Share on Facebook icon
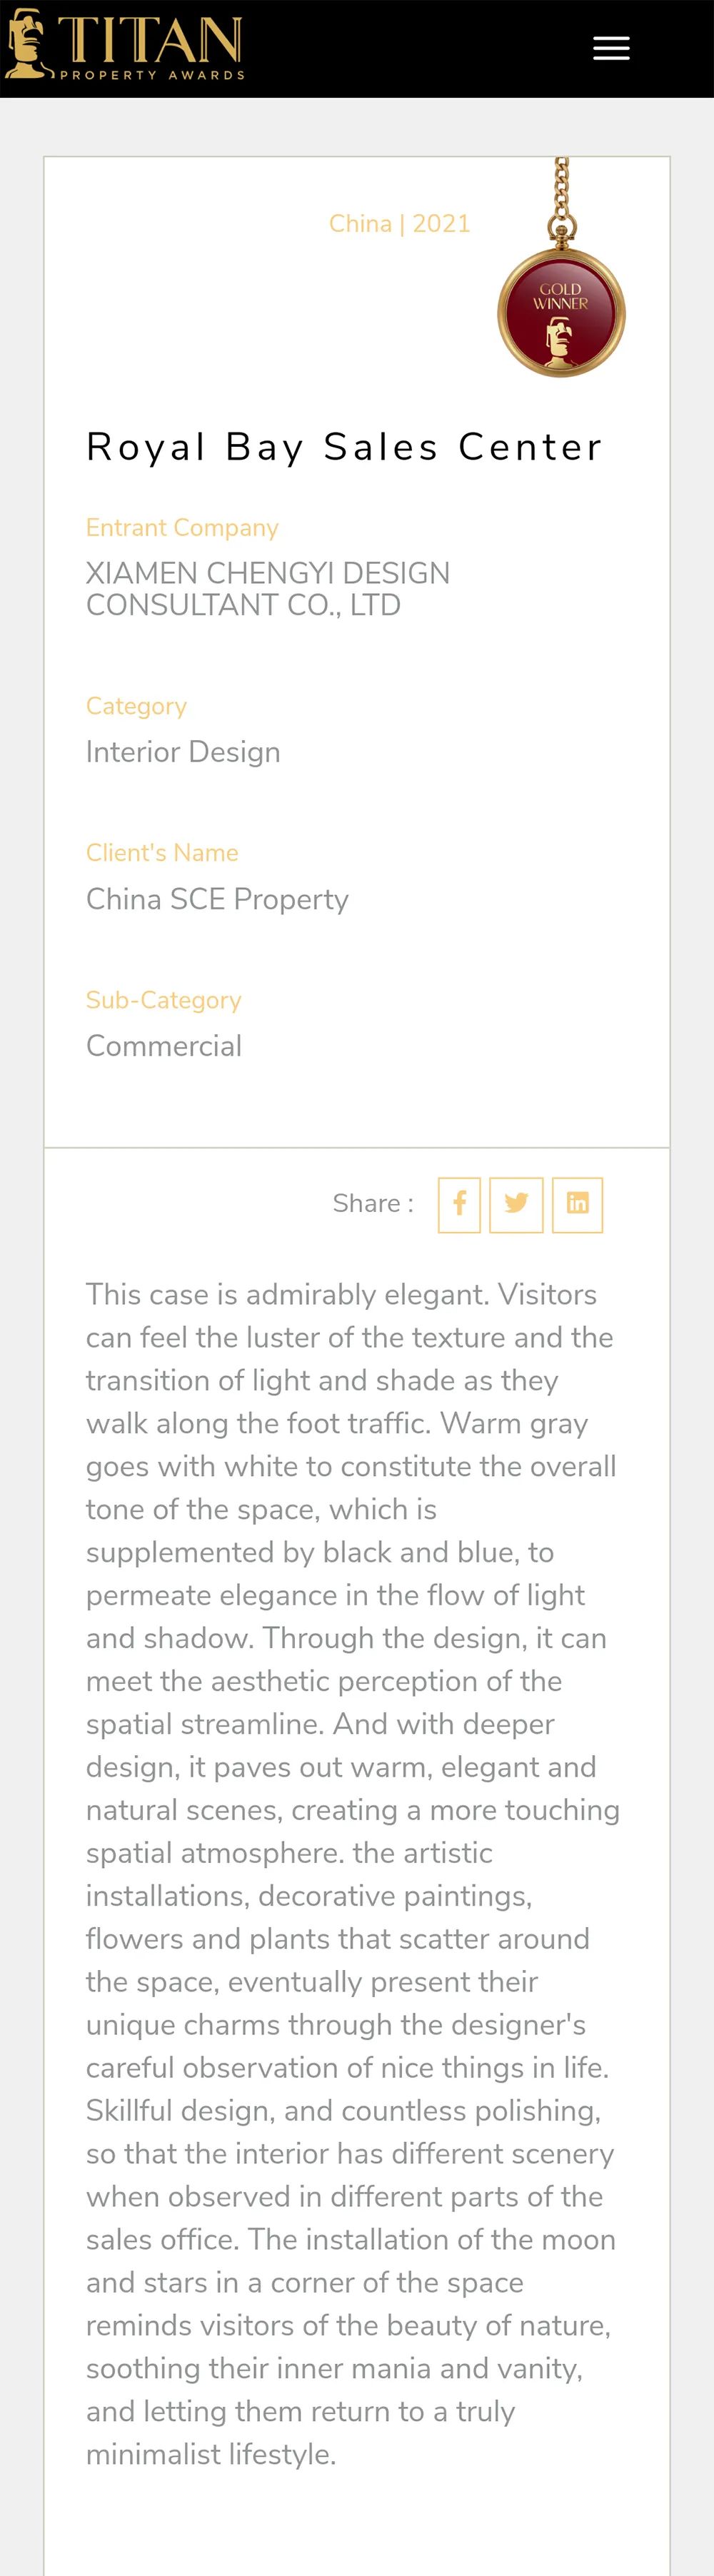 [459, 1204]
